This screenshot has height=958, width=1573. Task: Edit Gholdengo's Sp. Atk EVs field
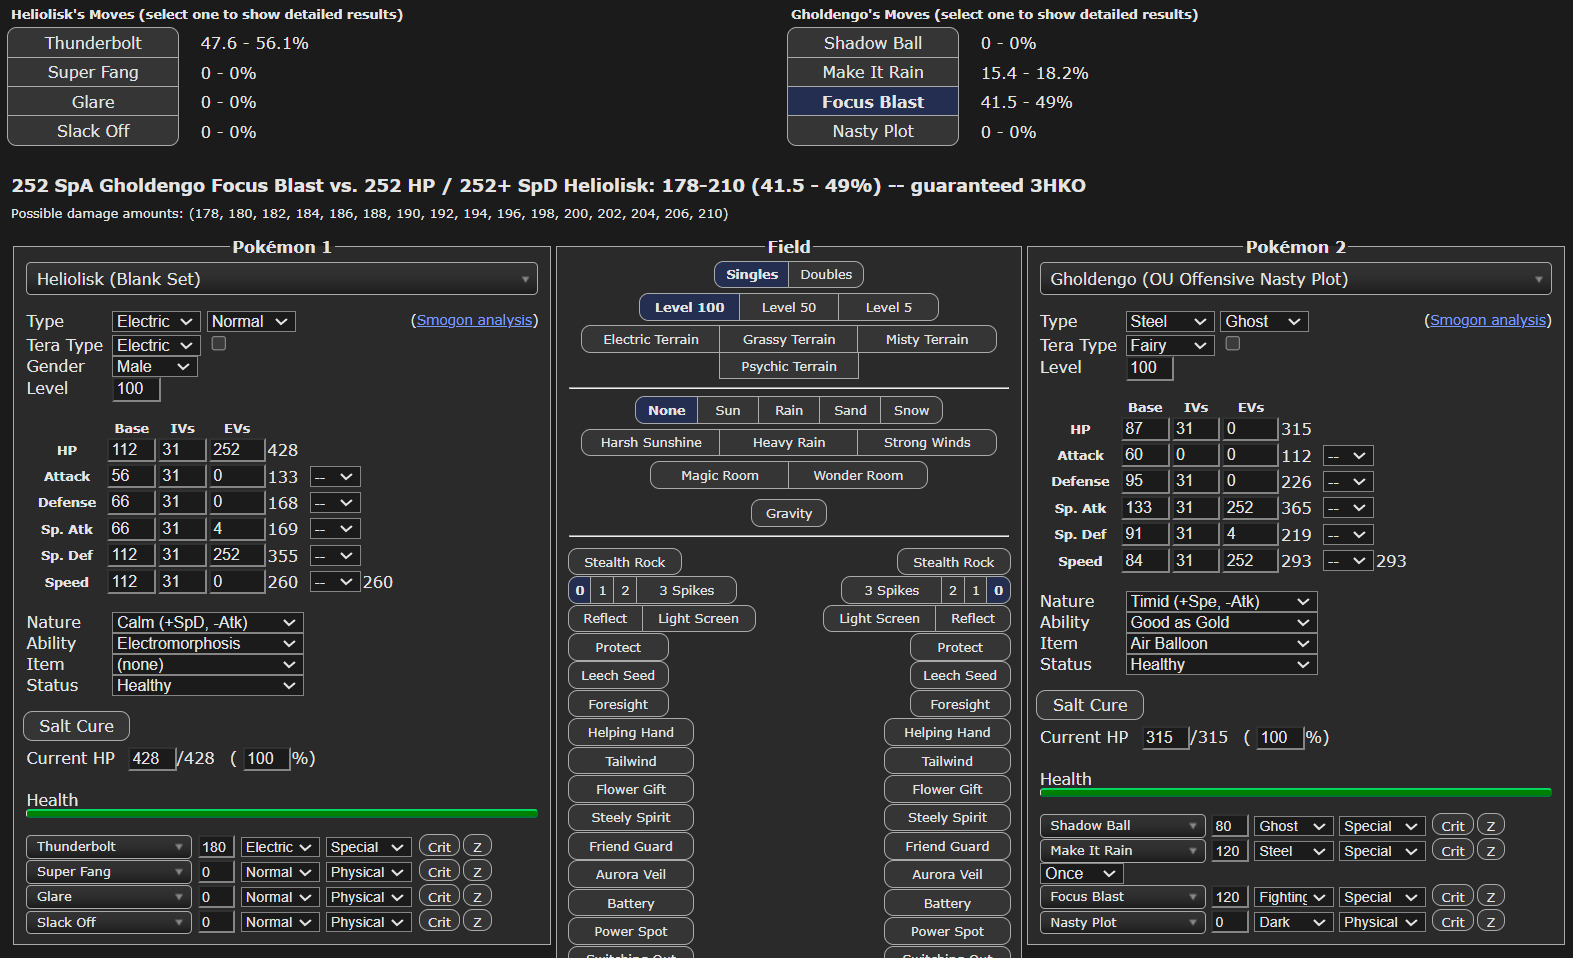1250,507
